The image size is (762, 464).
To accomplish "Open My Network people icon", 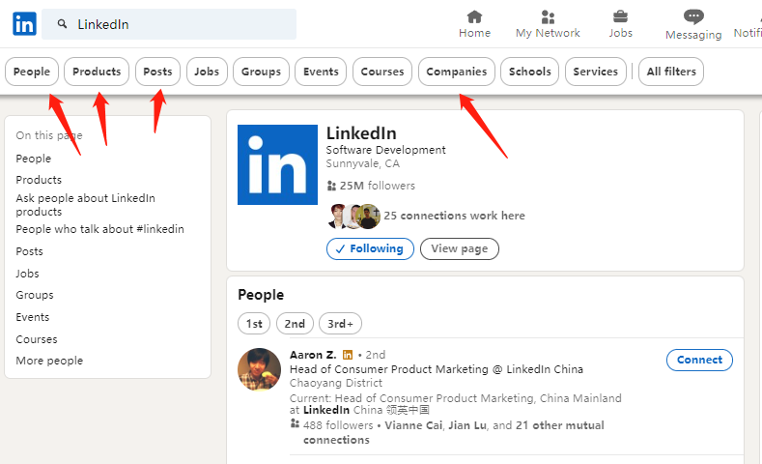I will point(548,17).
